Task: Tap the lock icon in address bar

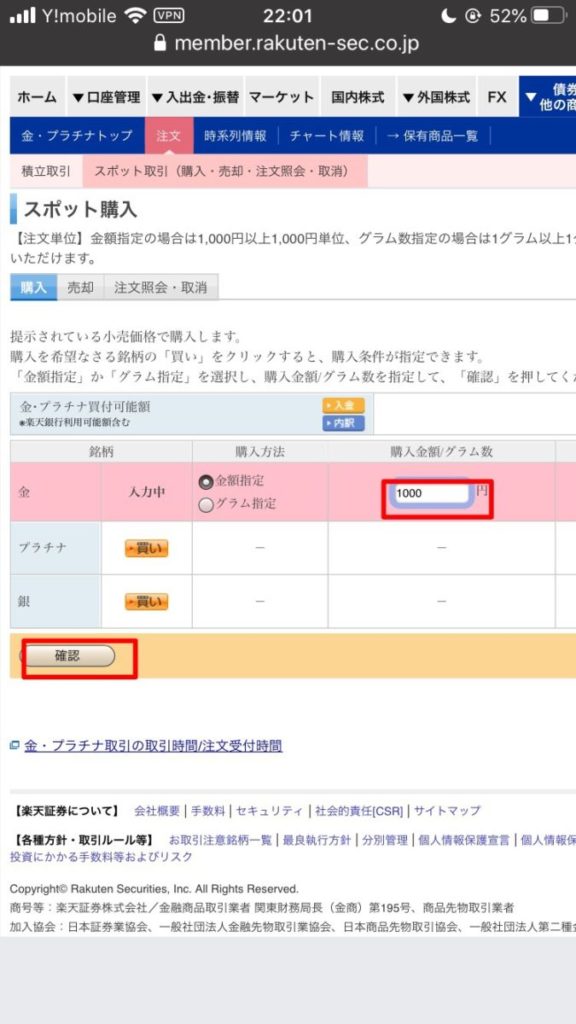Action: 160,43
